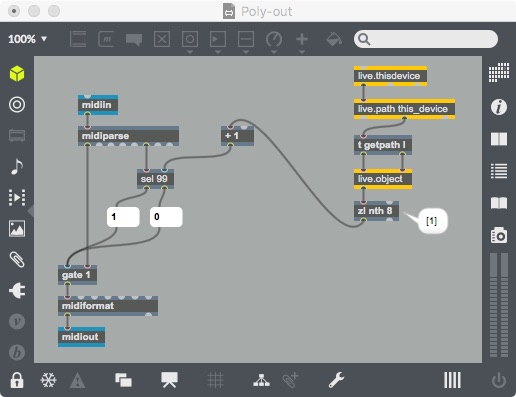Open the Audio note icon in sidebar

point(17,167)
